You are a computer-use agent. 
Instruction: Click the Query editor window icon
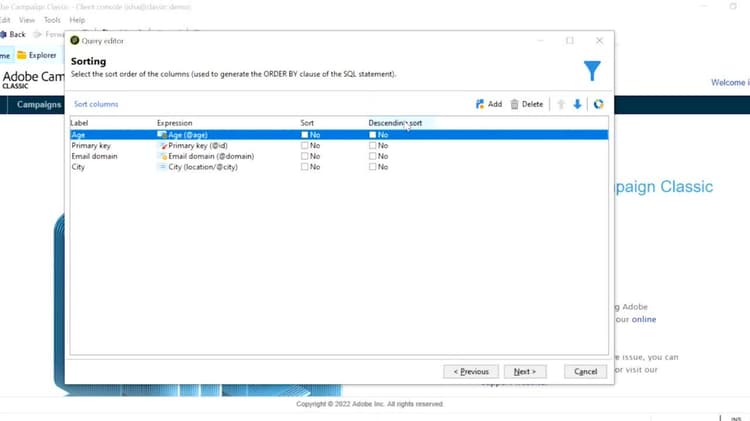75,41
